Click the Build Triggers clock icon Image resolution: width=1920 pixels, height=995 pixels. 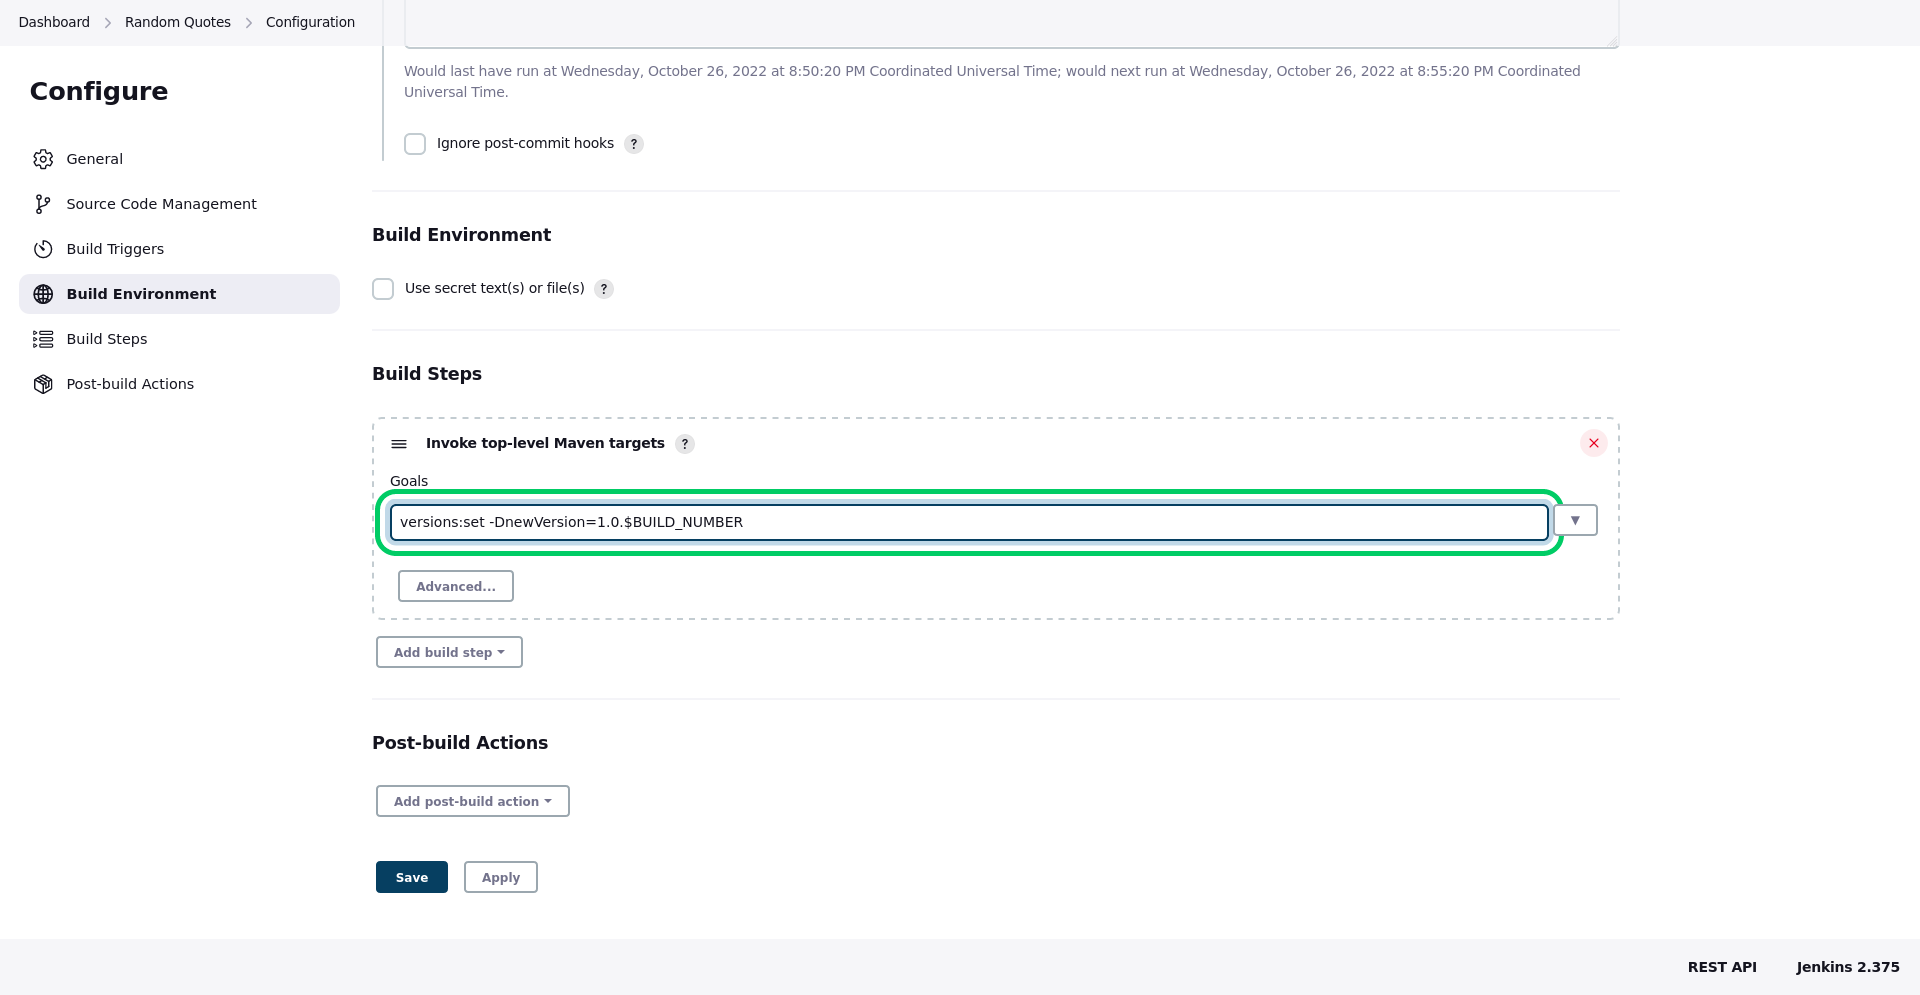pos(43,249)
